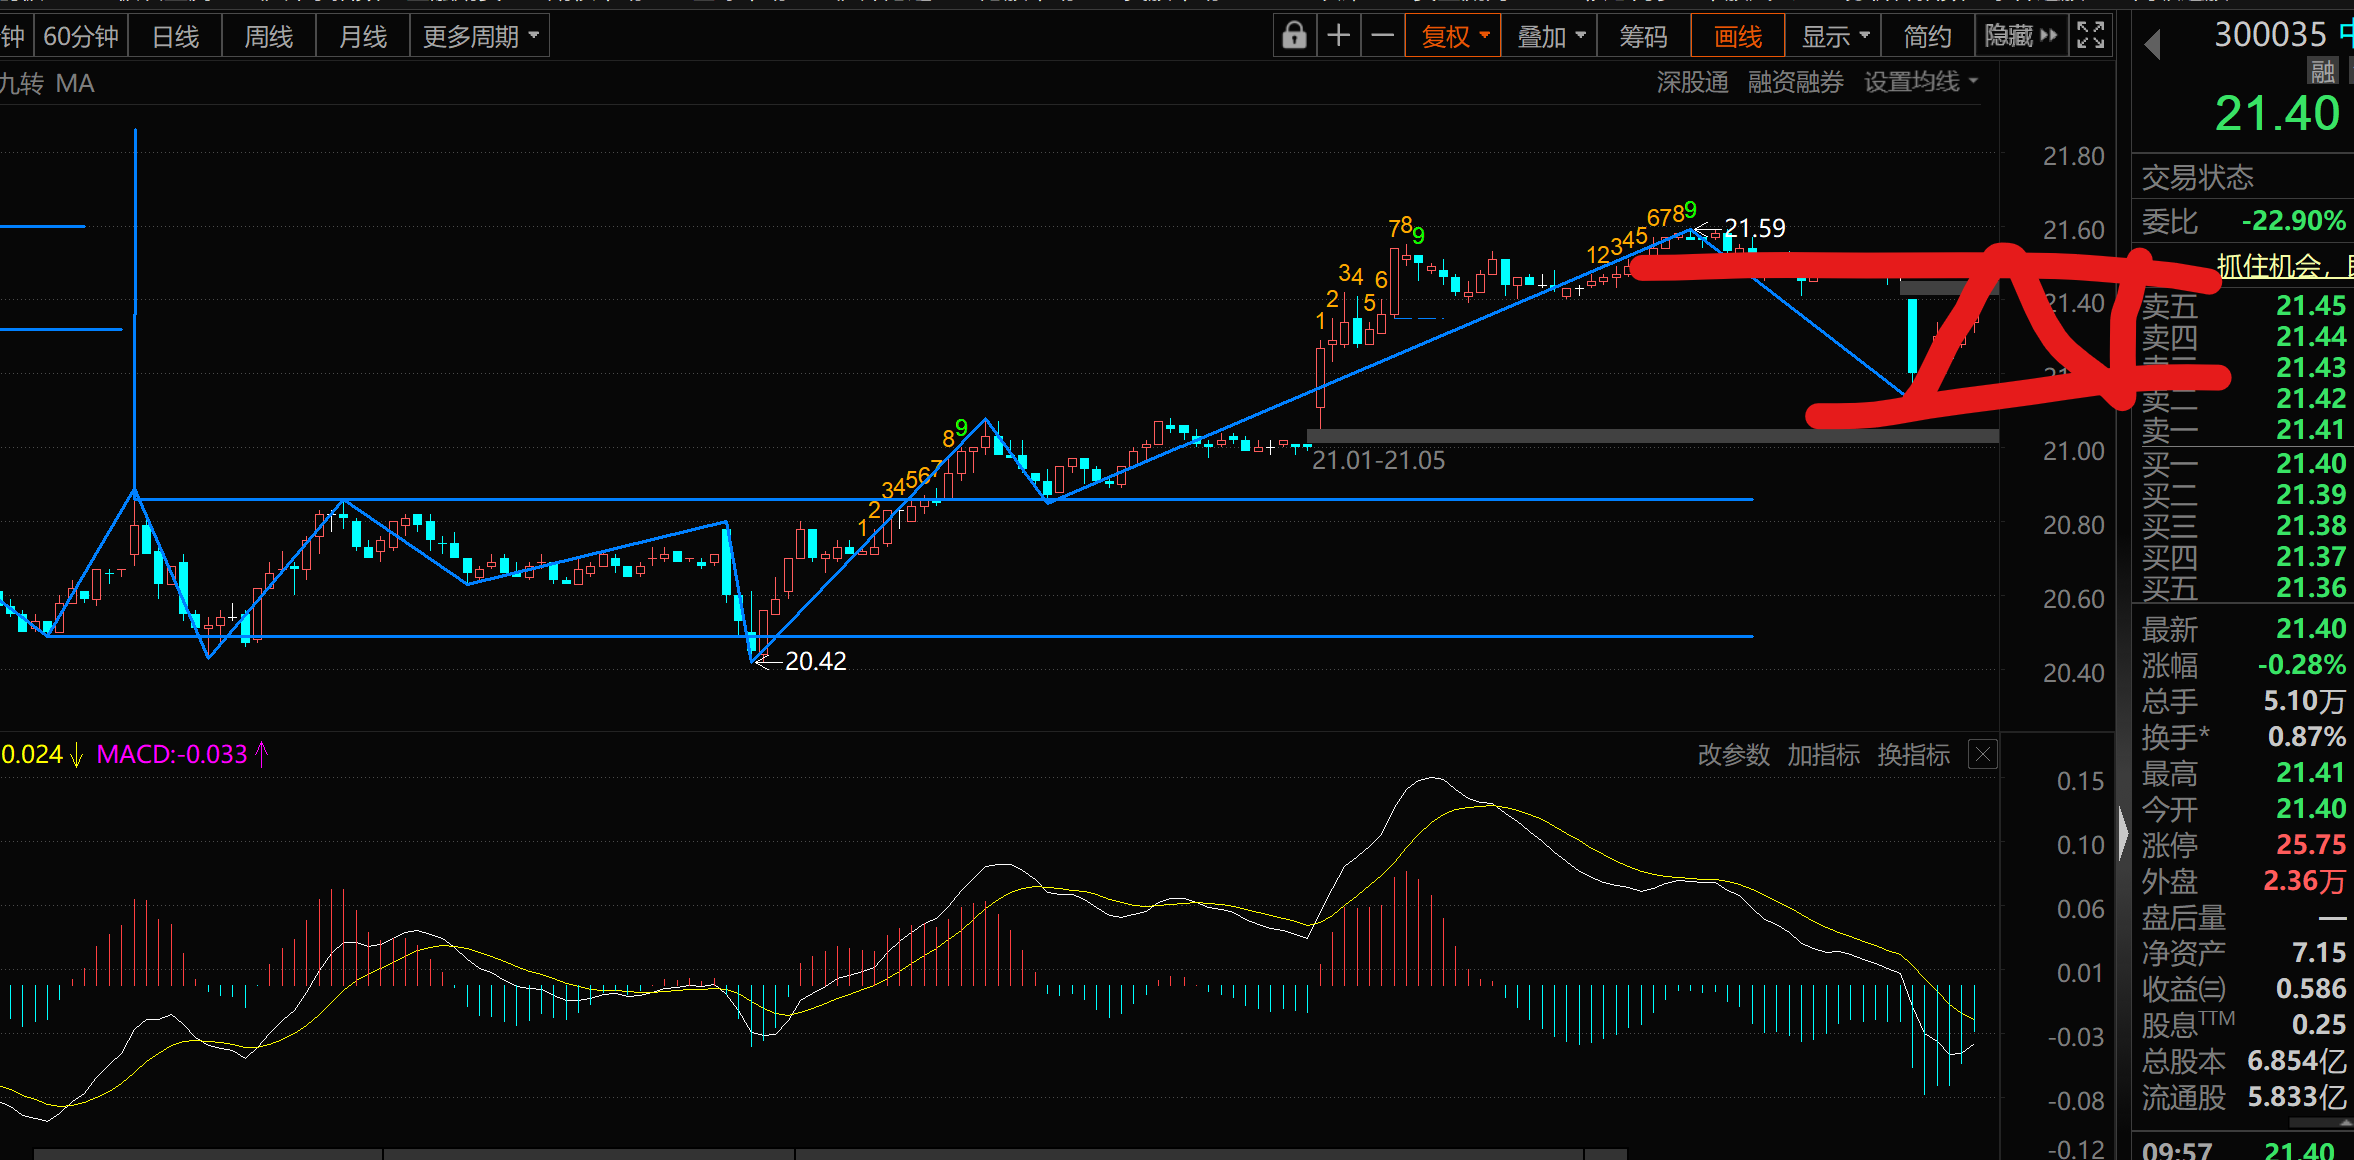
Task: Open the 设置均线 dropdown
Action: pyautogui.click(x=1920, y=82)
